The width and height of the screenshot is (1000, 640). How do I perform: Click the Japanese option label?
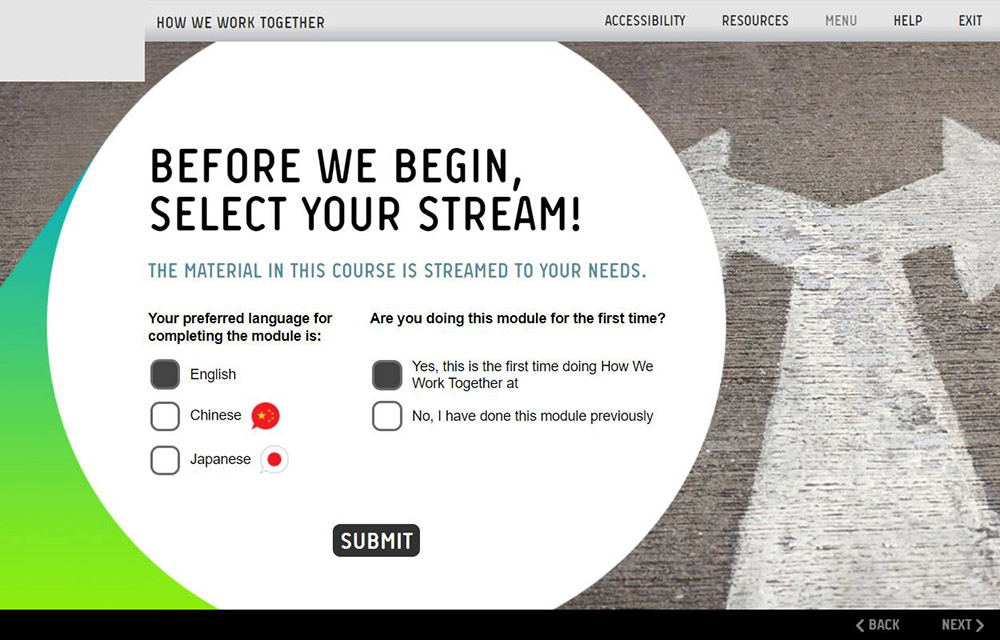point(220,460)
